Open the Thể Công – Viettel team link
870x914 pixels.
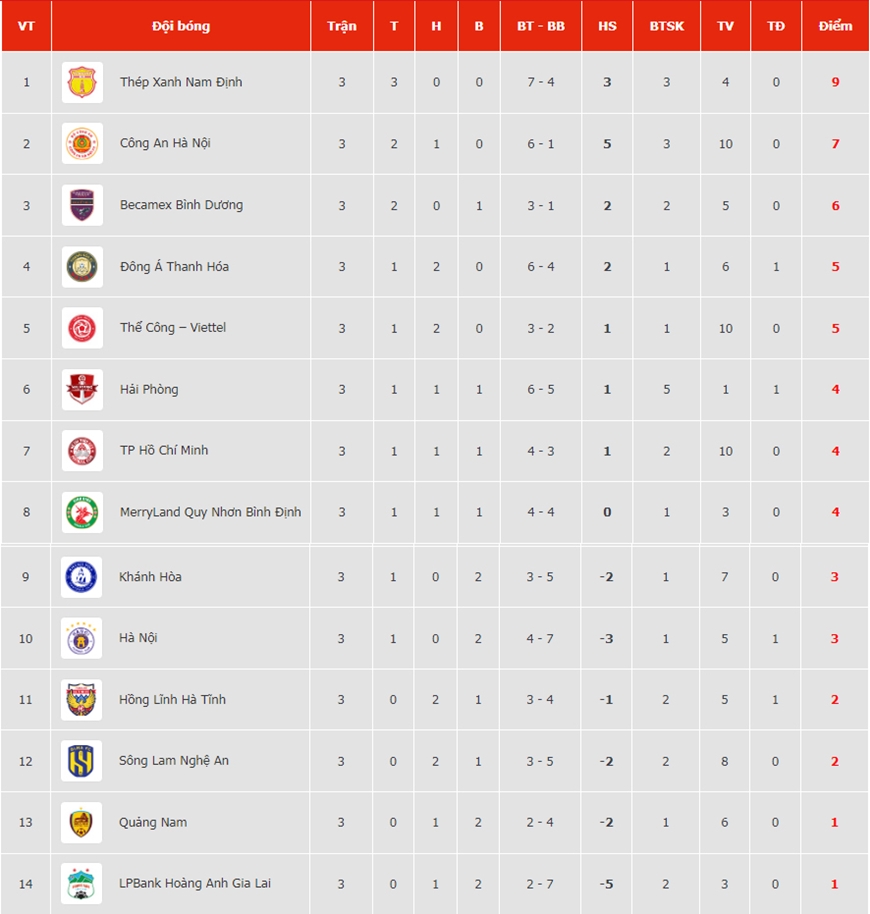click(173, 328)
